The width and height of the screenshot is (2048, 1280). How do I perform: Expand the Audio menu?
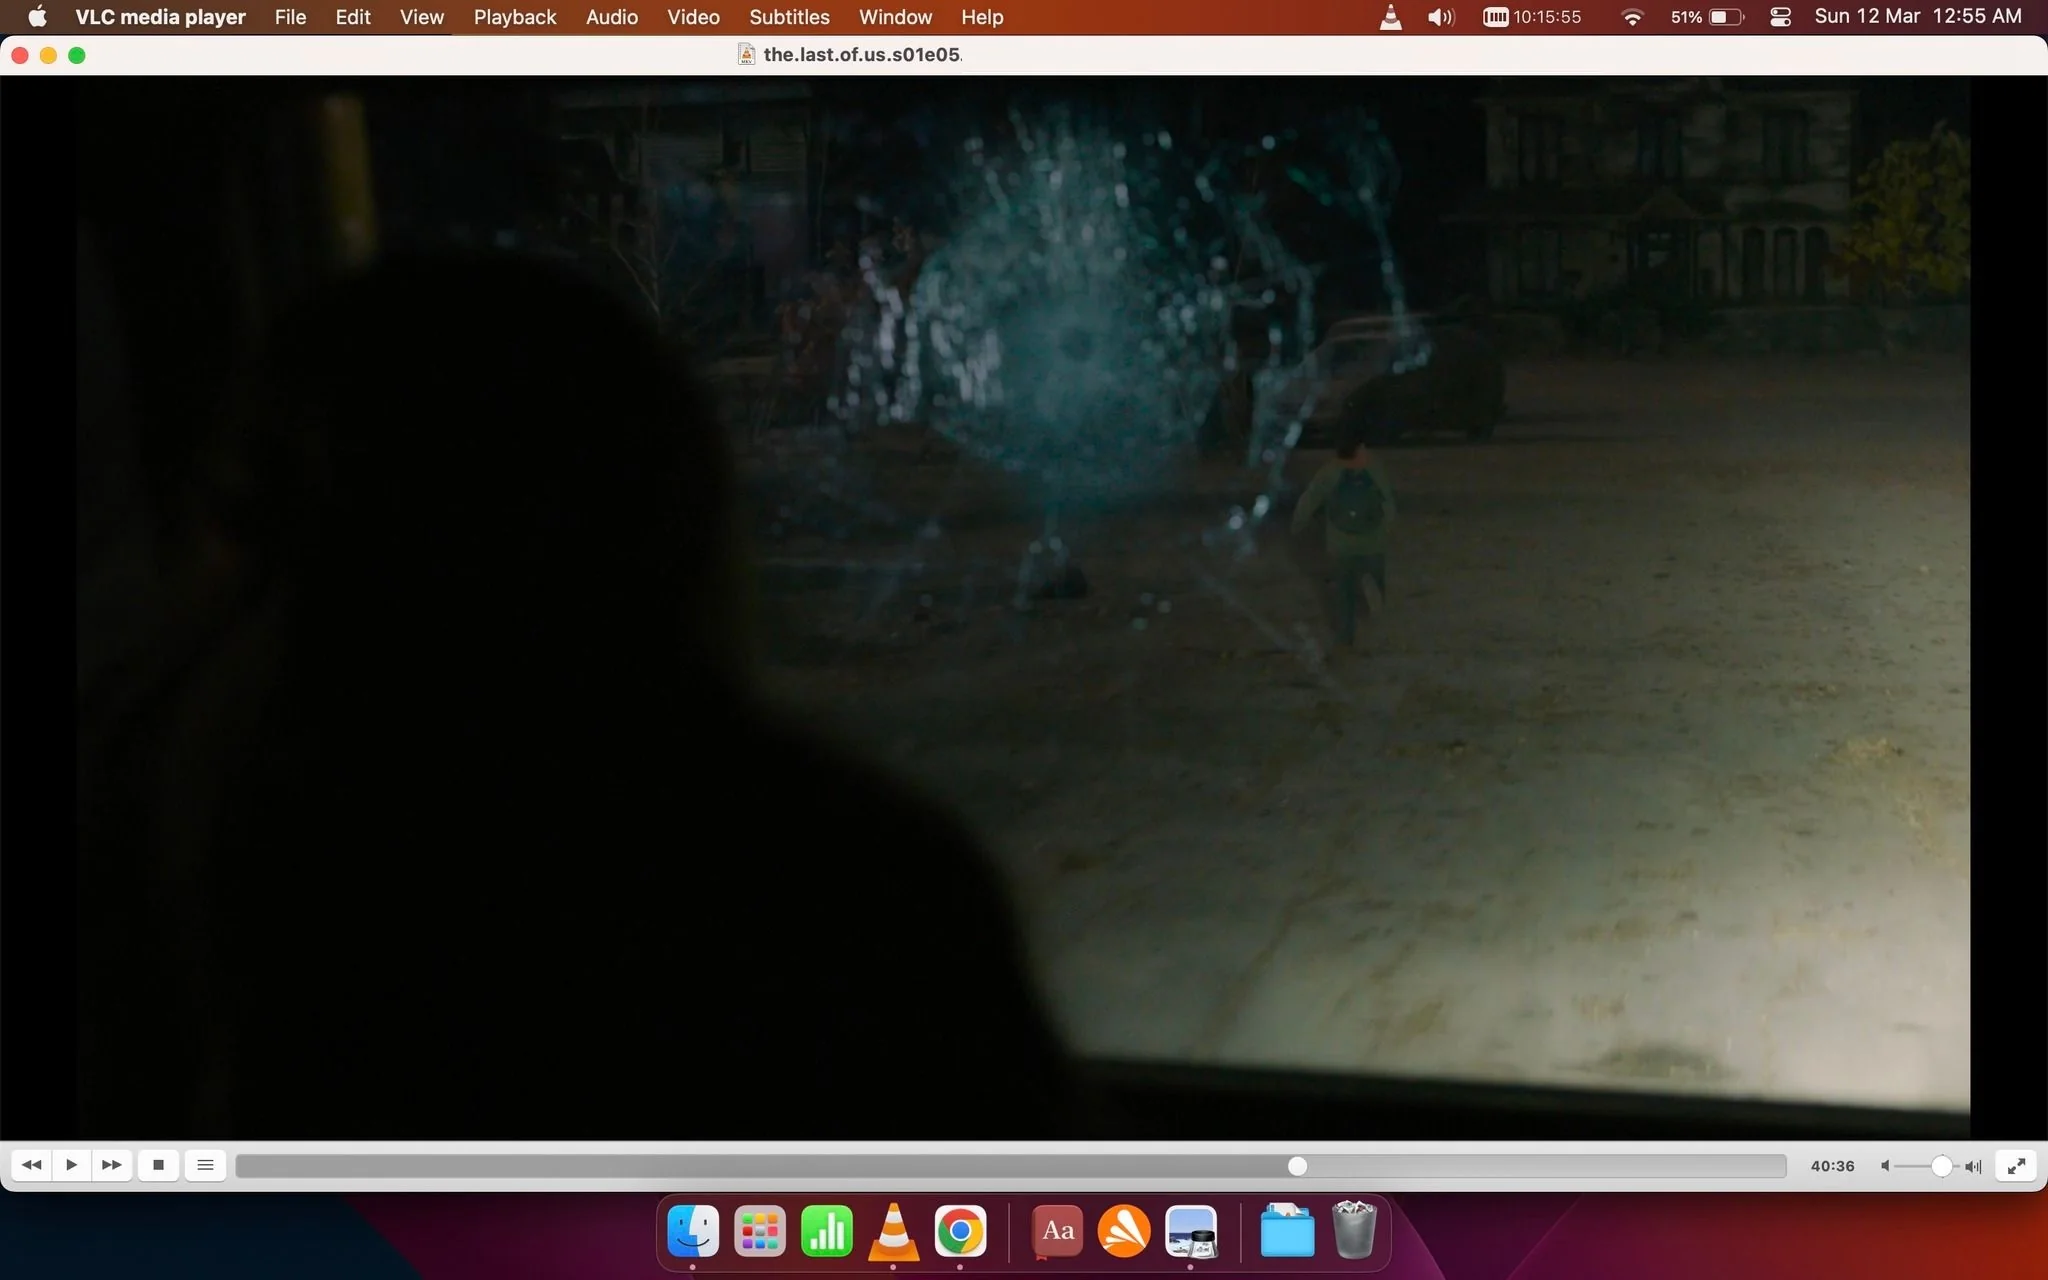pyautogui.click(x=612, y=17)
